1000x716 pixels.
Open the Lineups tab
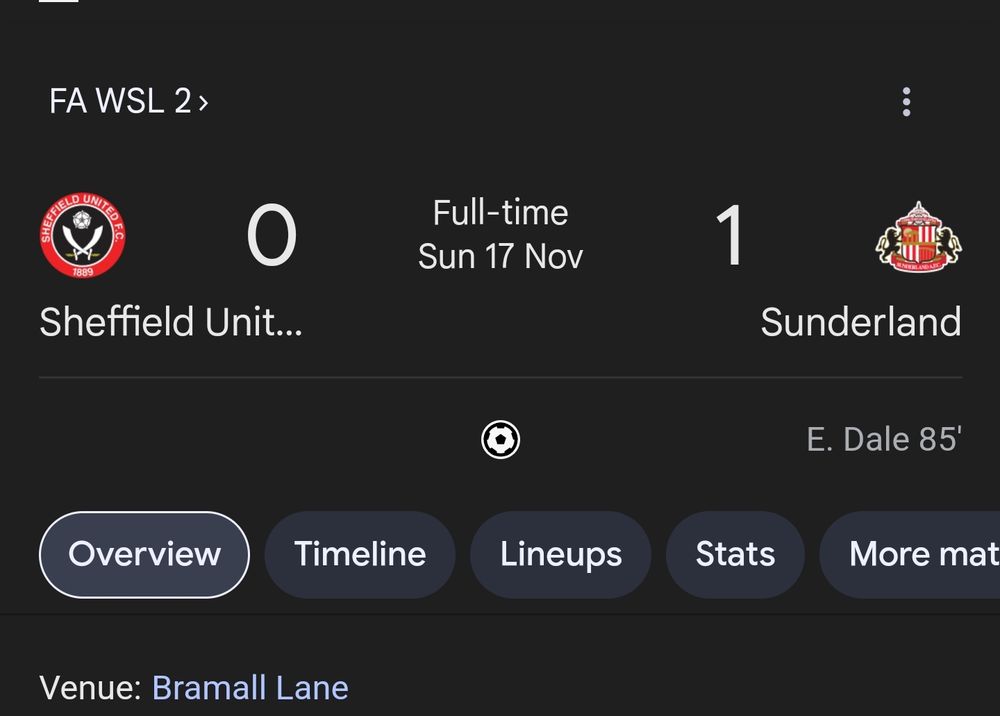coord(561,554)
